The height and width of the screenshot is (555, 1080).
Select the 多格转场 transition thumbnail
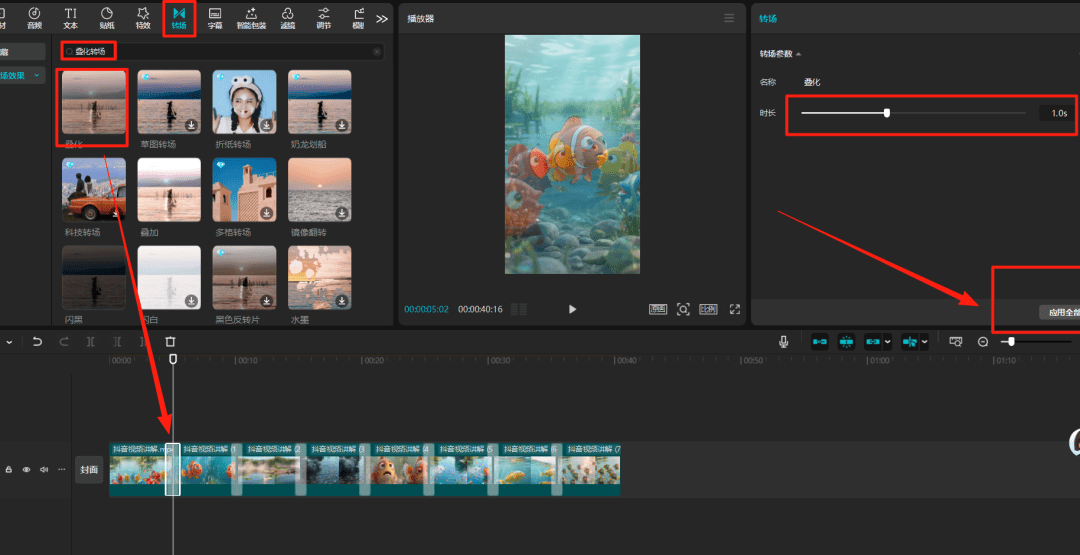click(x=245, y=190)
